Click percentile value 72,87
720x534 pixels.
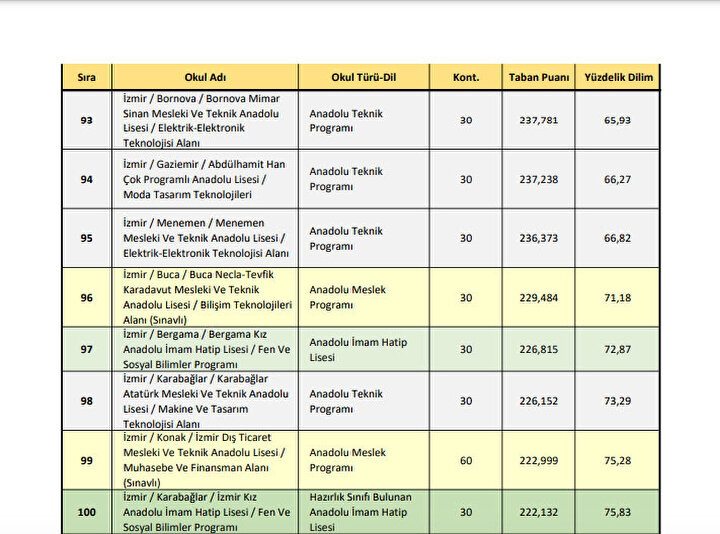pyautogui.click(x=618, y=349)
